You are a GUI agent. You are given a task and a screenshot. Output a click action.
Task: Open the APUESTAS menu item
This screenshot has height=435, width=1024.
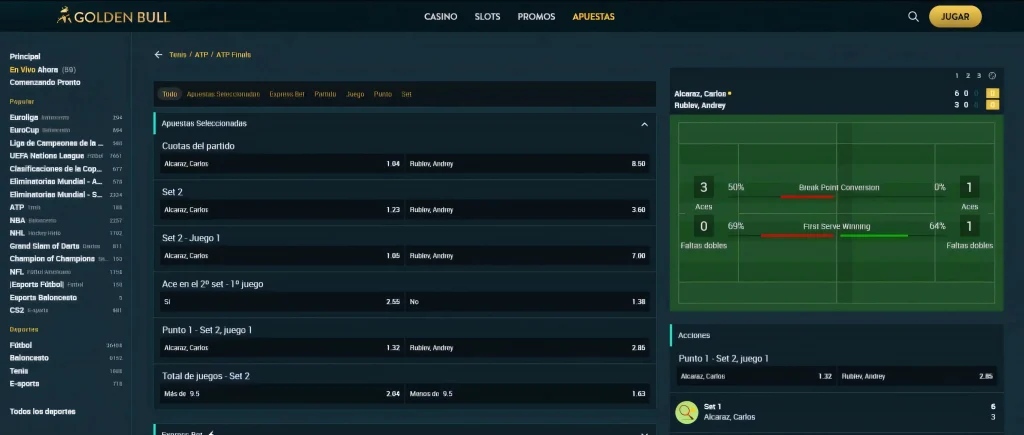coord(593,17)
